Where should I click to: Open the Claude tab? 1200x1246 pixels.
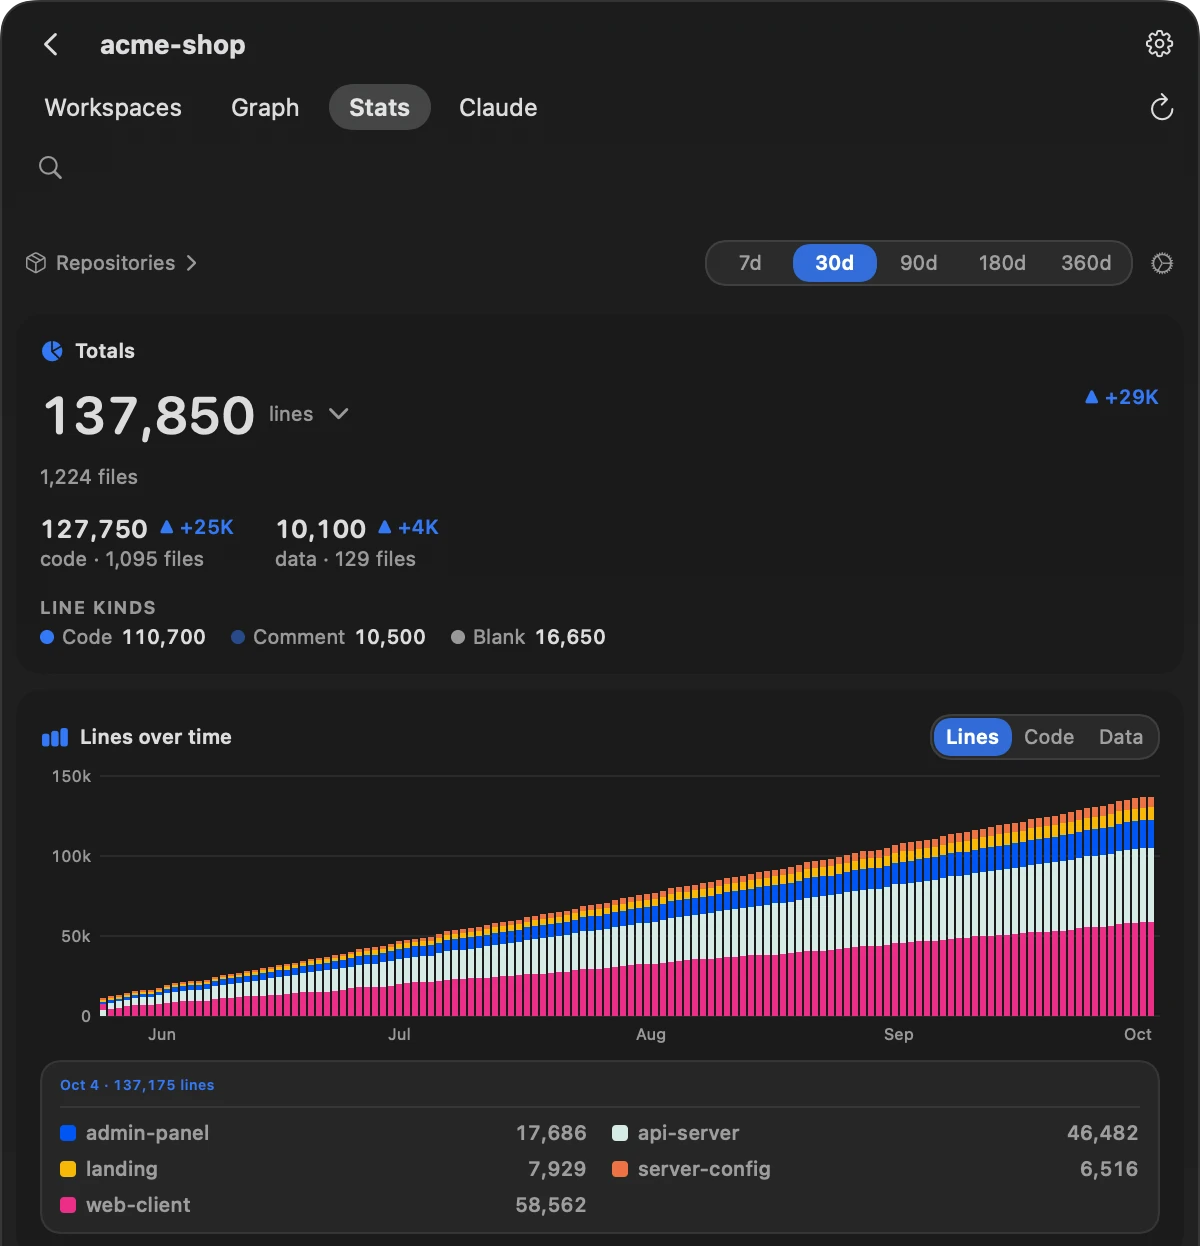tap(498, 107)
